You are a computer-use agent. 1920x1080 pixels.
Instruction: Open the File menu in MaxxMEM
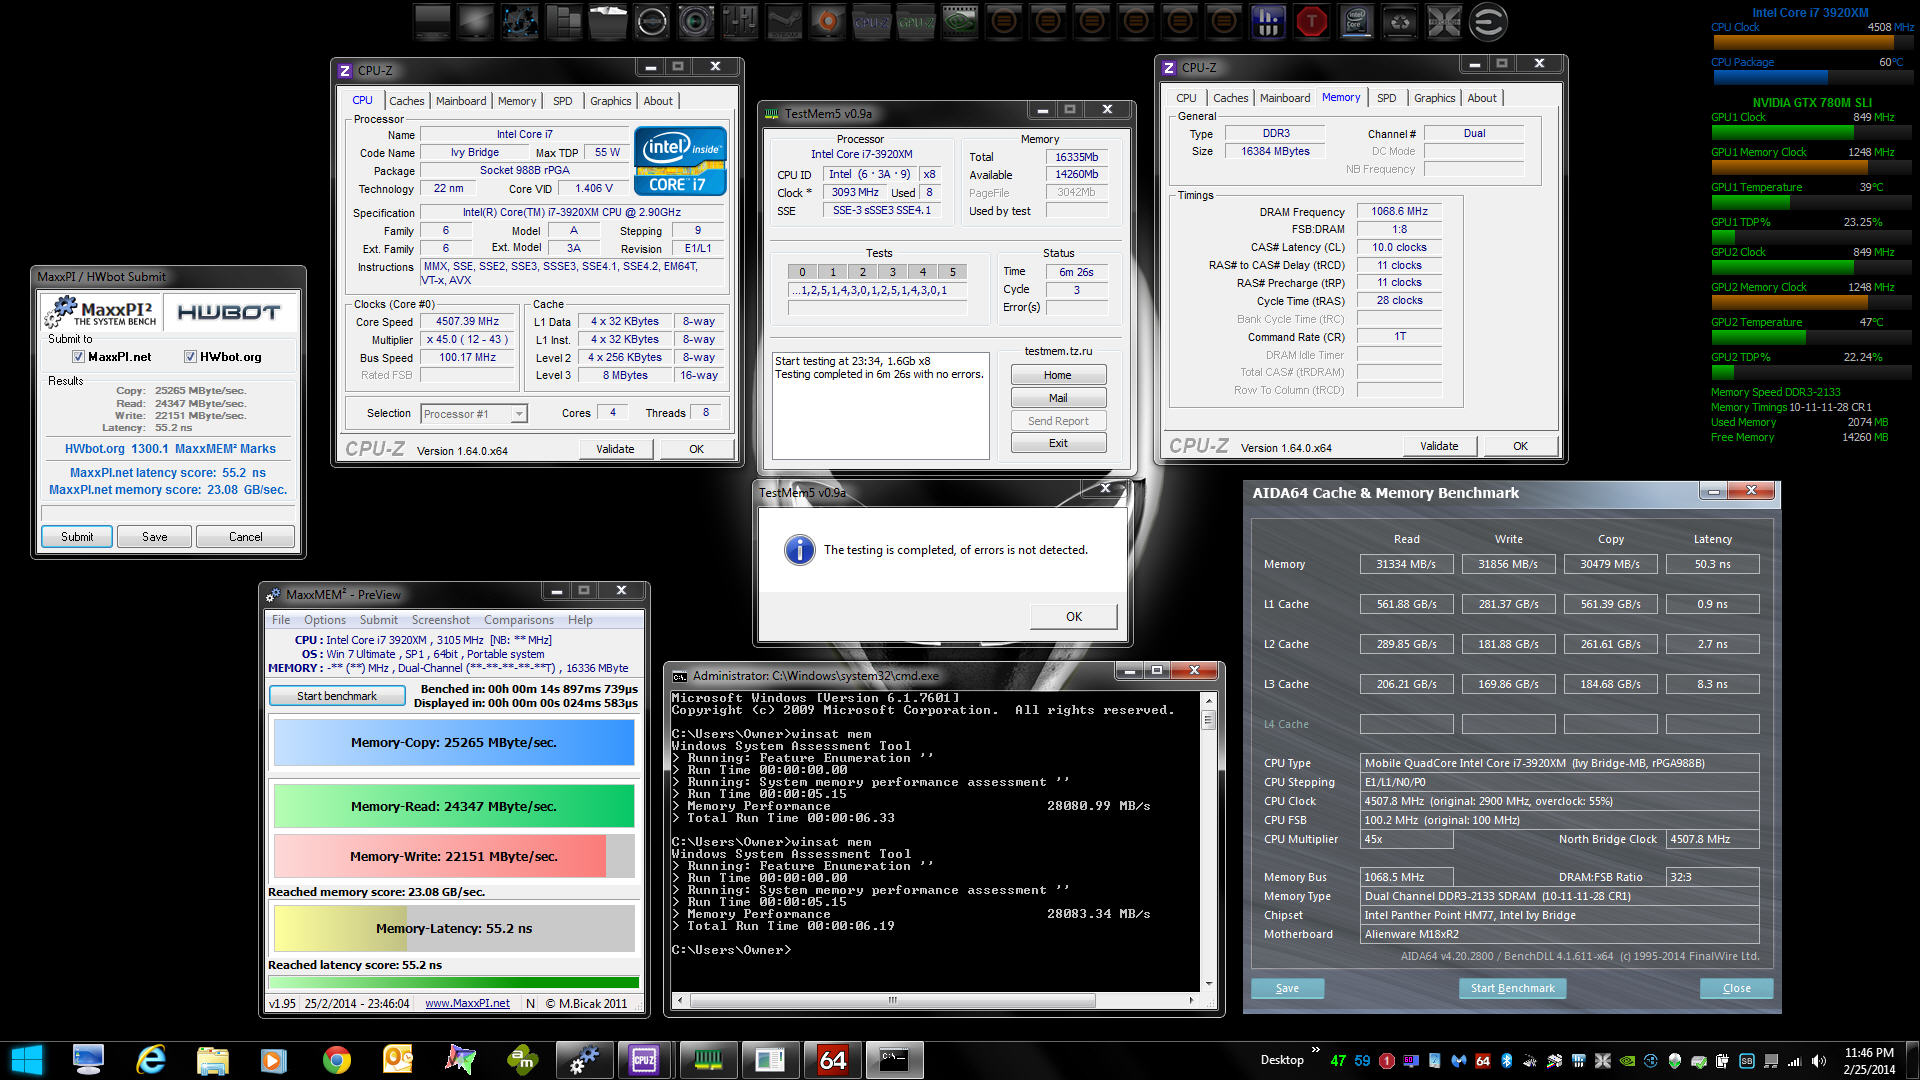pyautogui.click(x=281, y=620)
